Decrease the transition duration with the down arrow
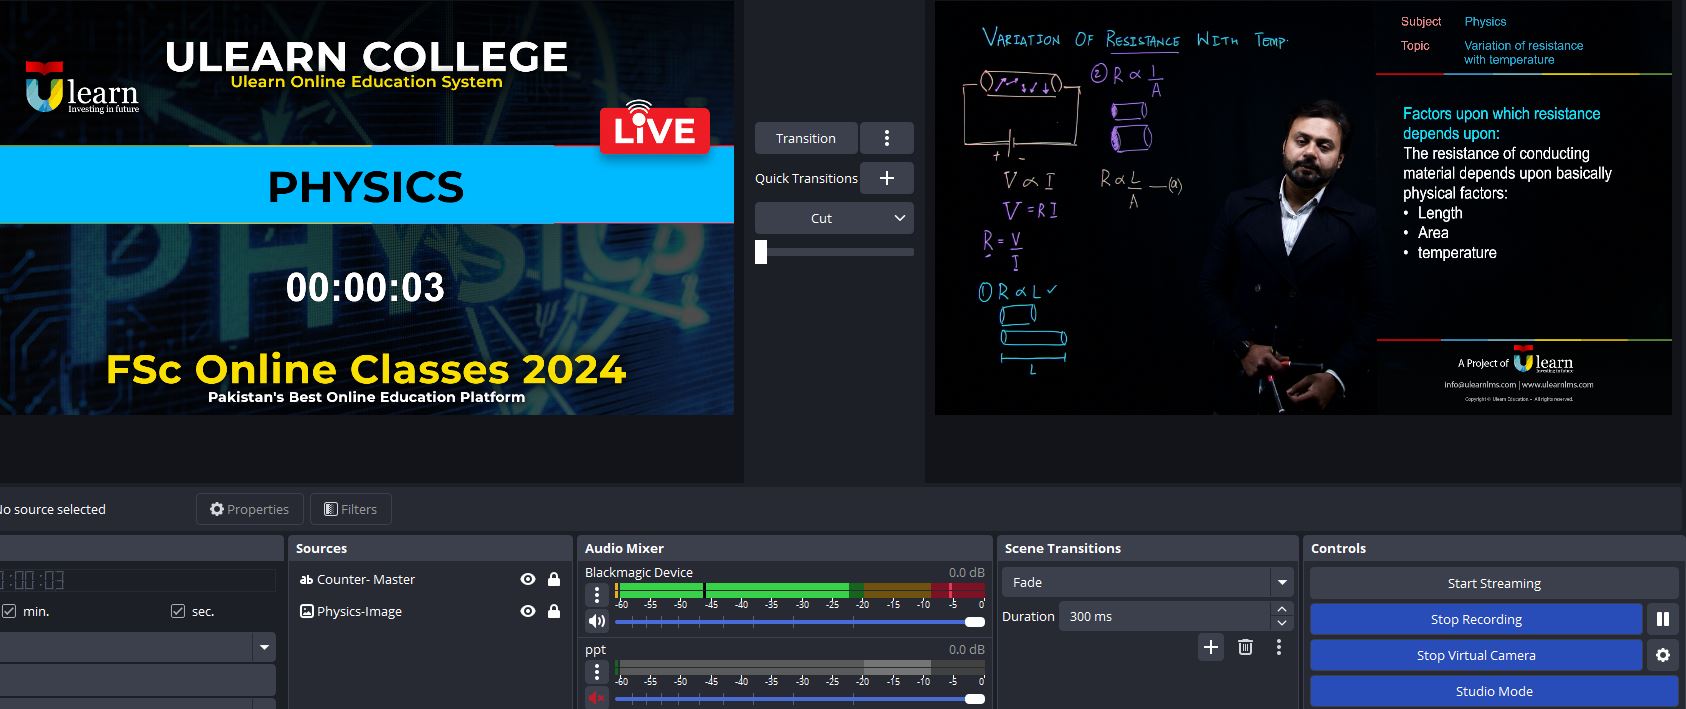This screenshot has width=1686, height=709. [x=1282, y=623]
